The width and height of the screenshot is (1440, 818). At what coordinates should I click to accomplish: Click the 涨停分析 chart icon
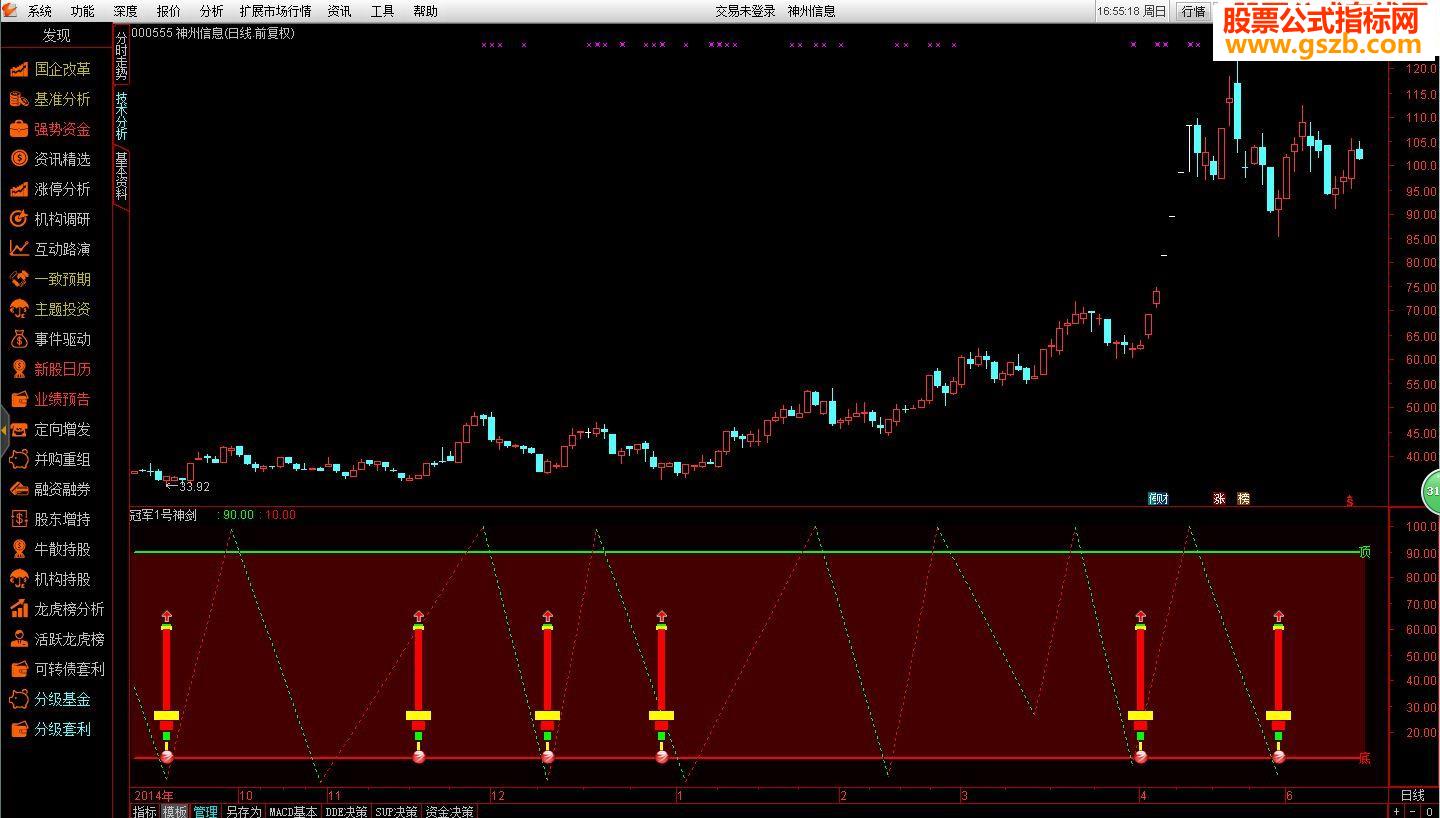pos(19,189)
